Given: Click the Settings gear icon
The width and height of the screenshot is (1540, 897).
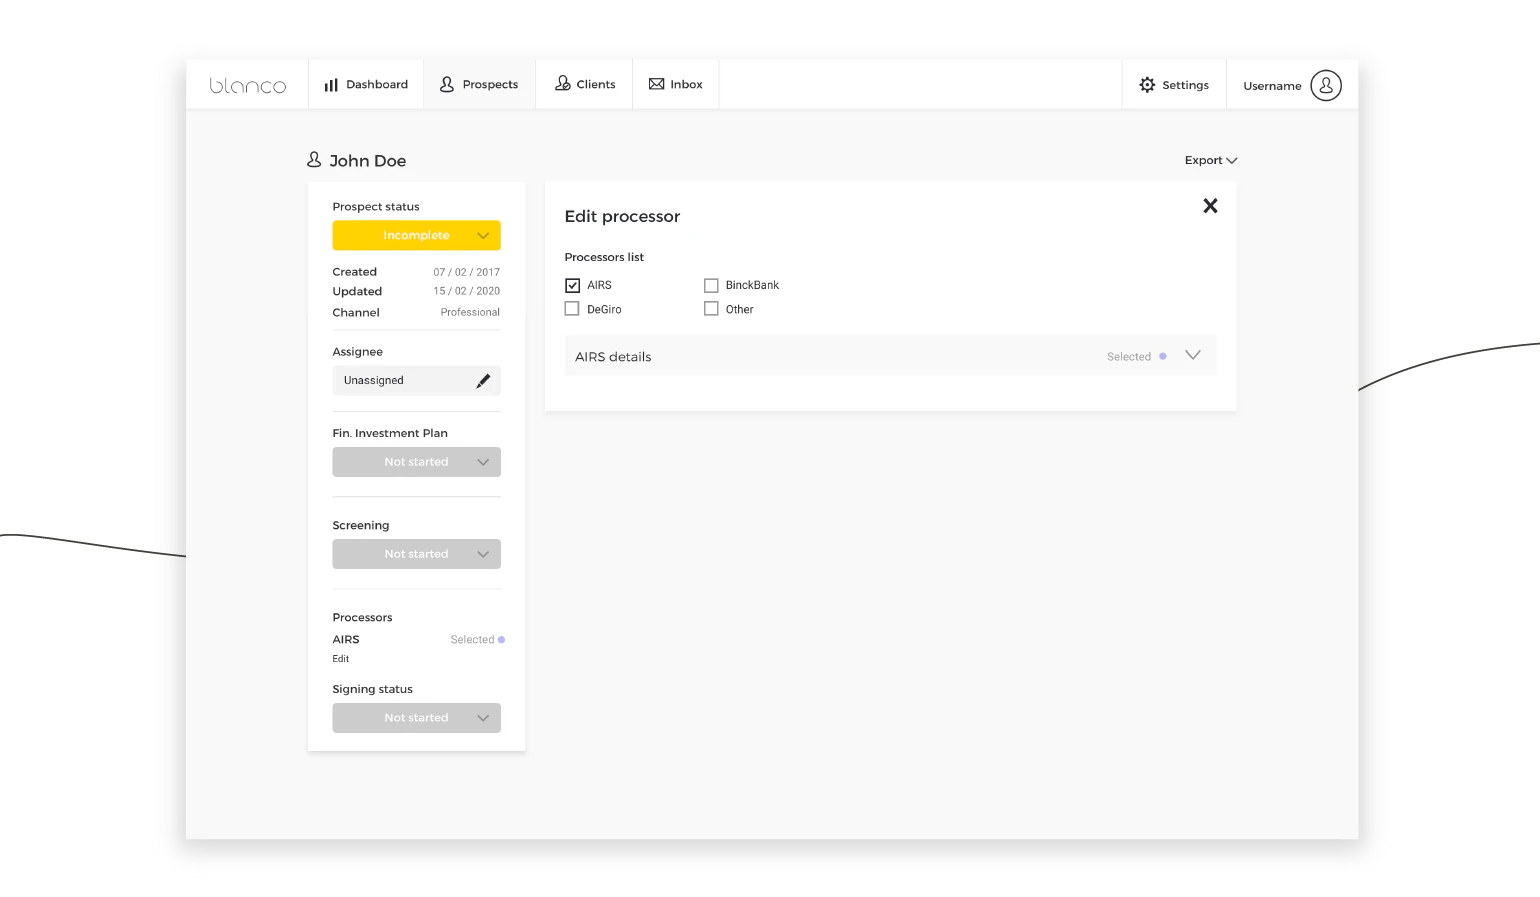Looking at the screenshot, I should coord(1147,85).
